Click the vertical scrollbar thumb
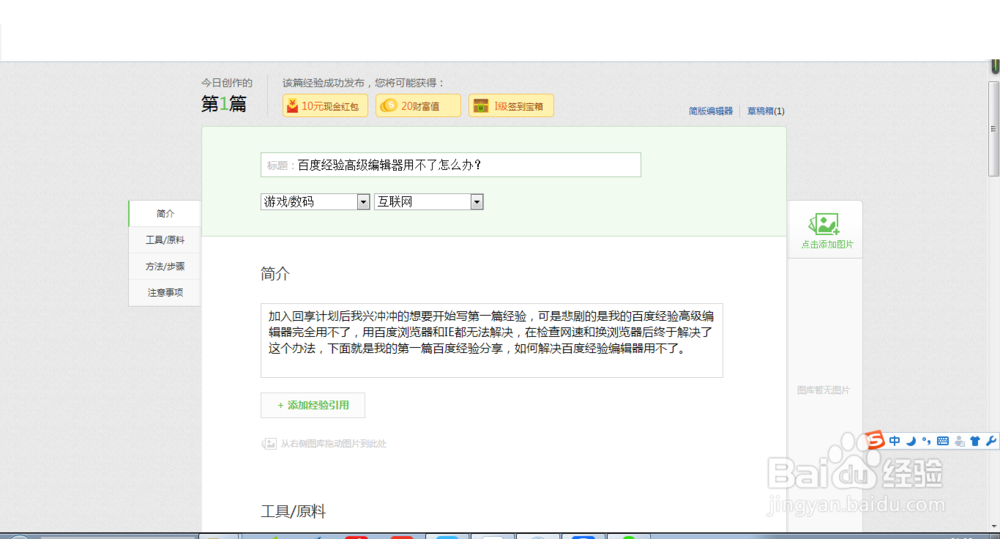 994,128
